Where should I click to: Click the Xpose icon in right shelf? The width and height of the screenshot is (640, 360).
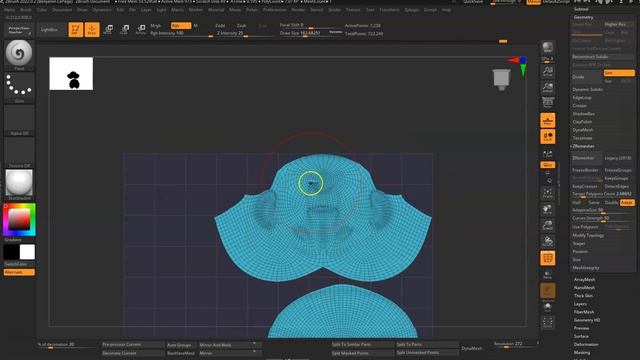point(547,322)
